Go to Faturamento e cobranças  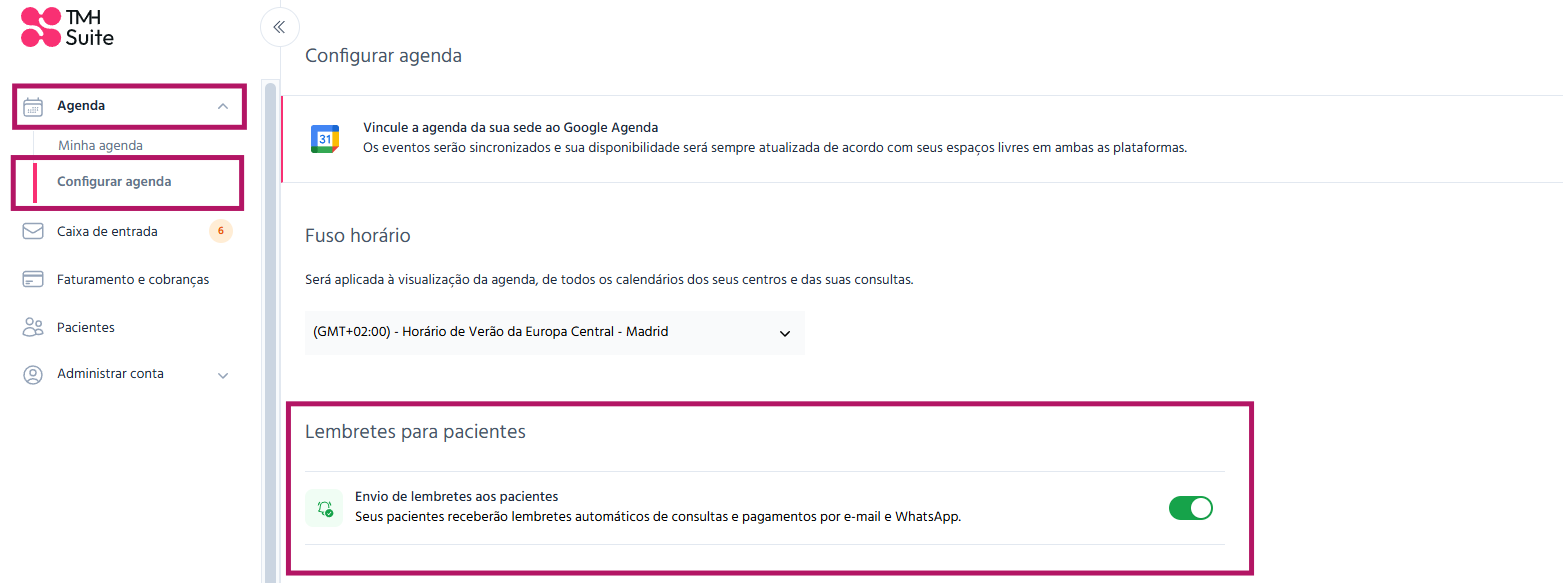tap(133, 279)
